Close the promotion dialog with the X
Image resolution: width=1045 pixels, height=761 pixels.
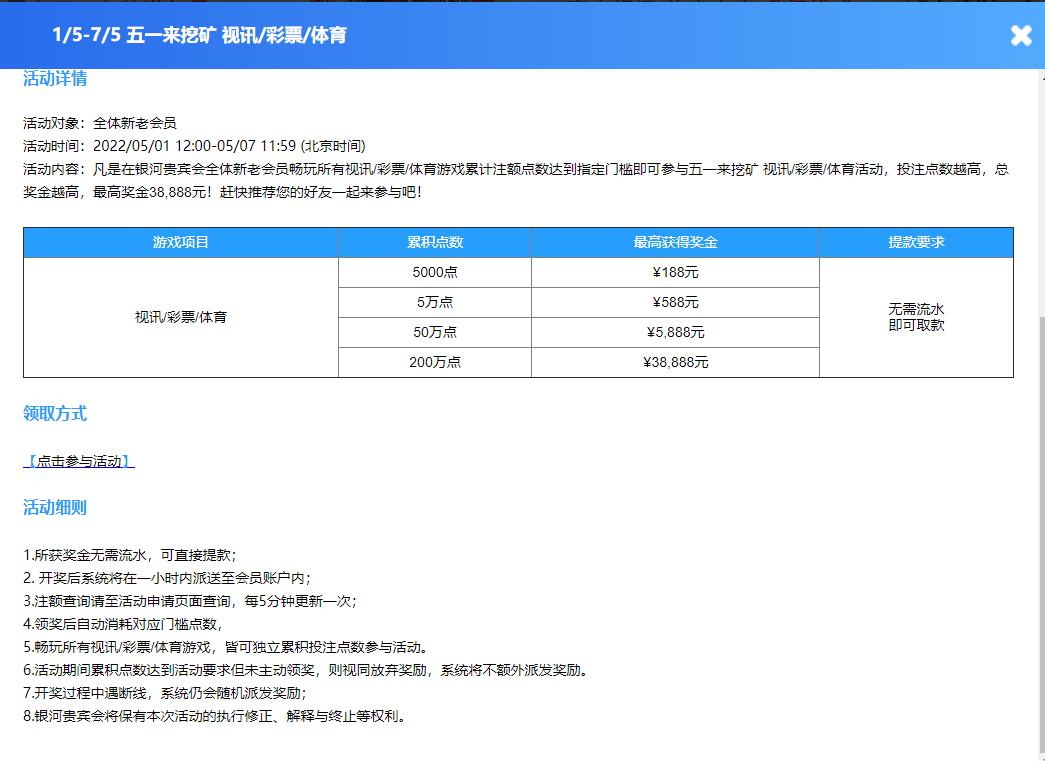[1020, 35]
